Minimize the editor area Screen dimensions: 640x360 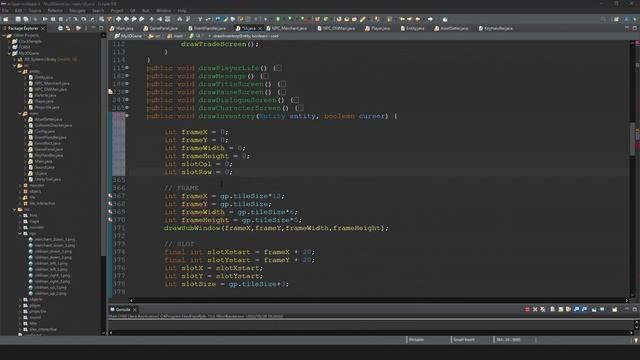tap(627, 28)
